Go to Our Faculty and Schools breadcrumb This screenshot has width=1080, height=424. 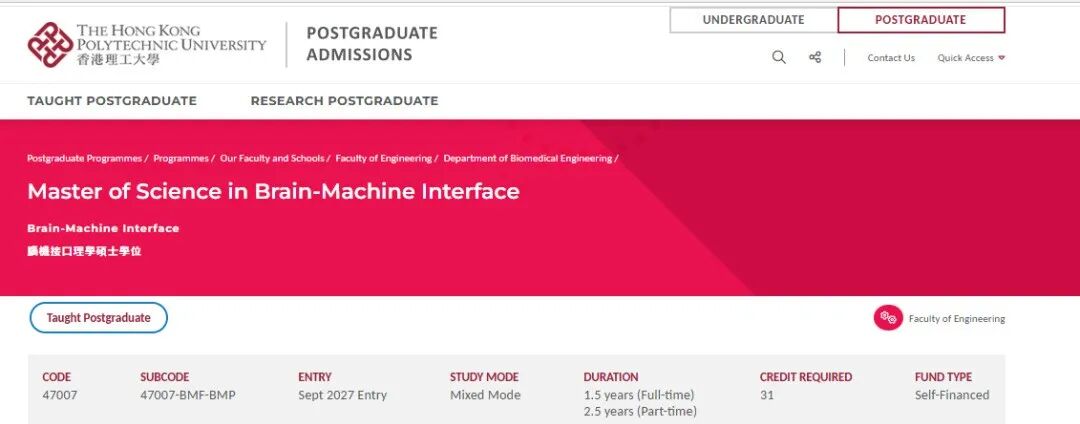point(272,158)
